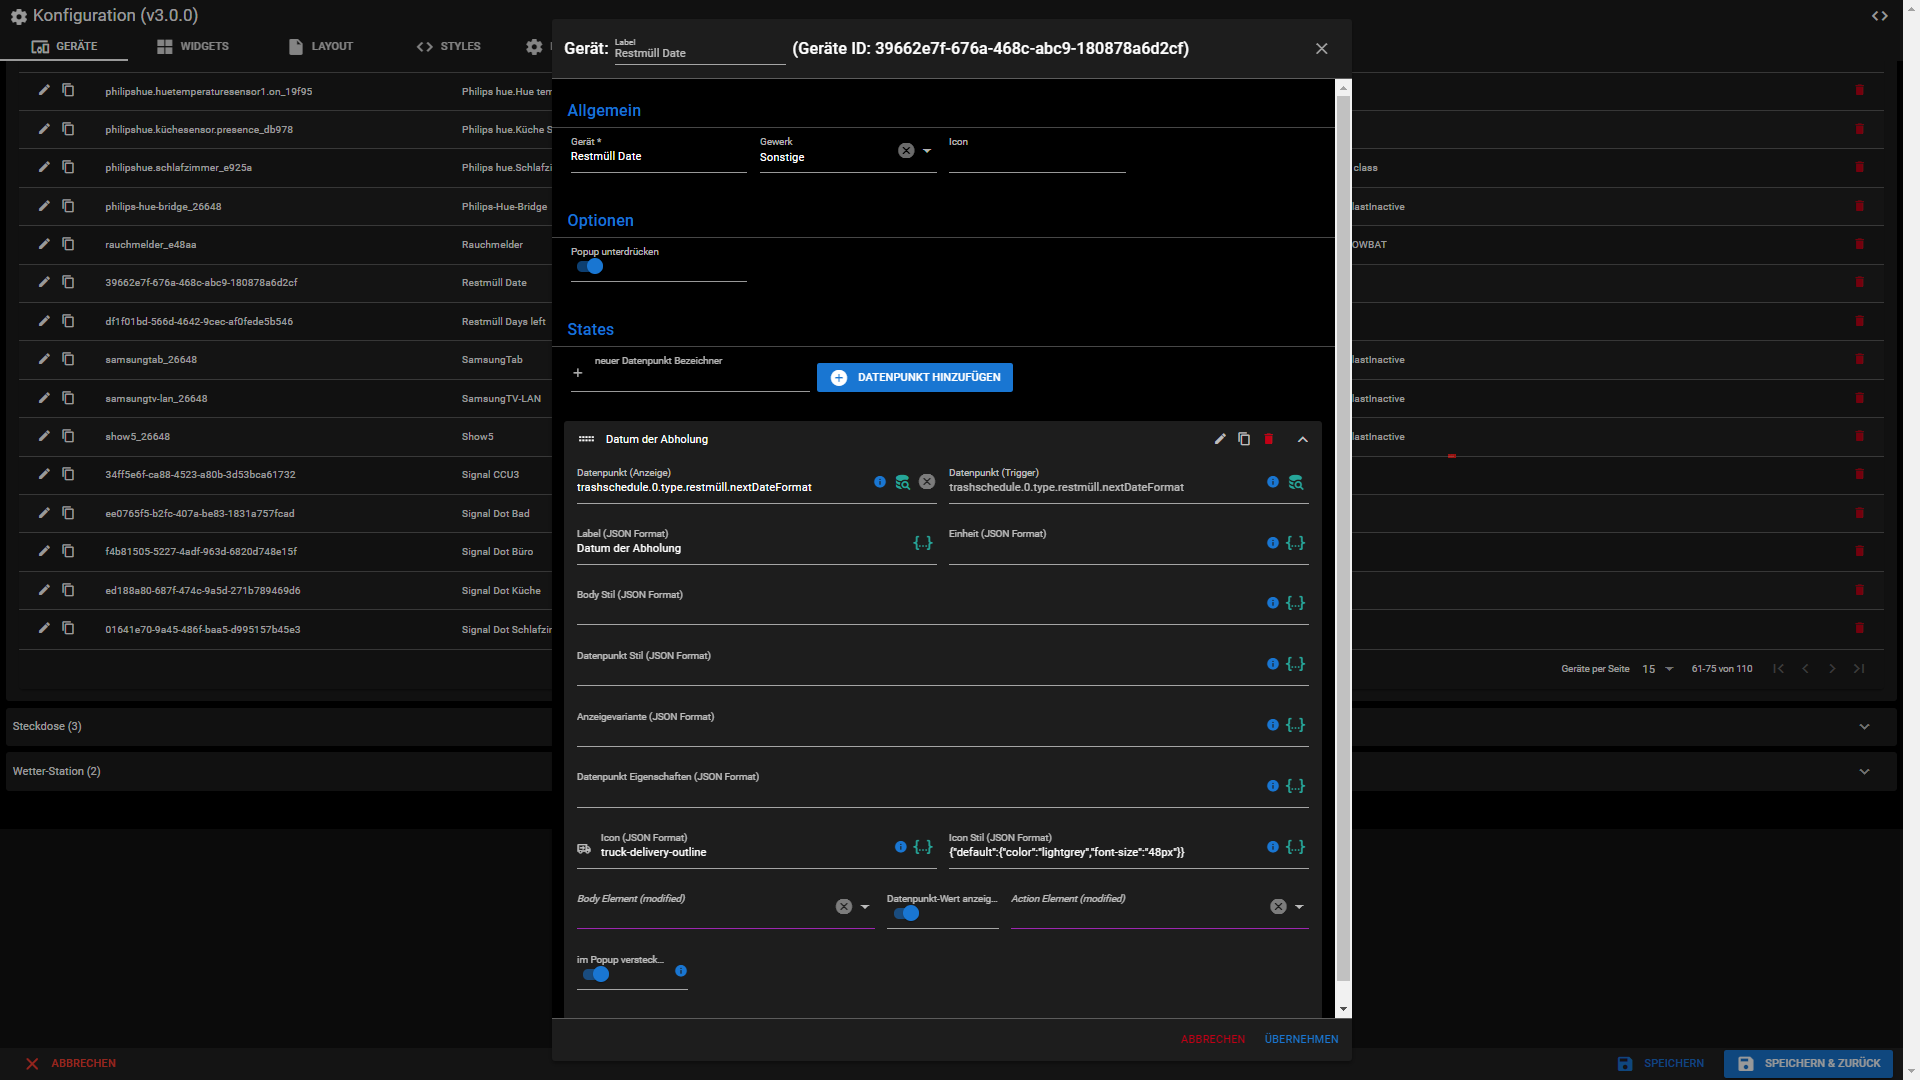Clear the Action Element selection
This screenshot has width=1920, height=1080.
point(1278,907)
